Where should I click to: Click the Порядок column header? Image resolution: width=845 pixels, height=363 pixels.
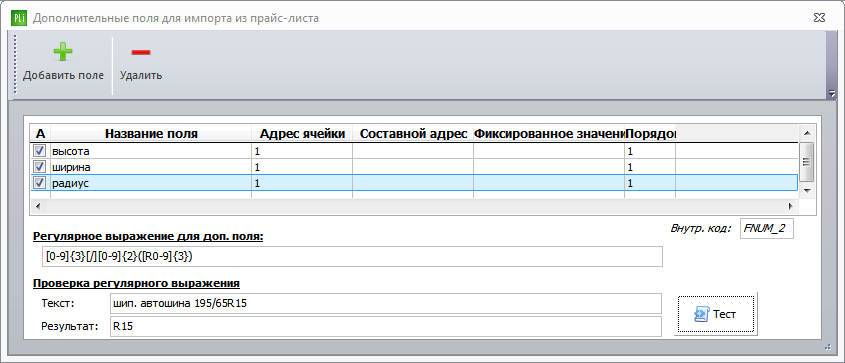point(650,134)
